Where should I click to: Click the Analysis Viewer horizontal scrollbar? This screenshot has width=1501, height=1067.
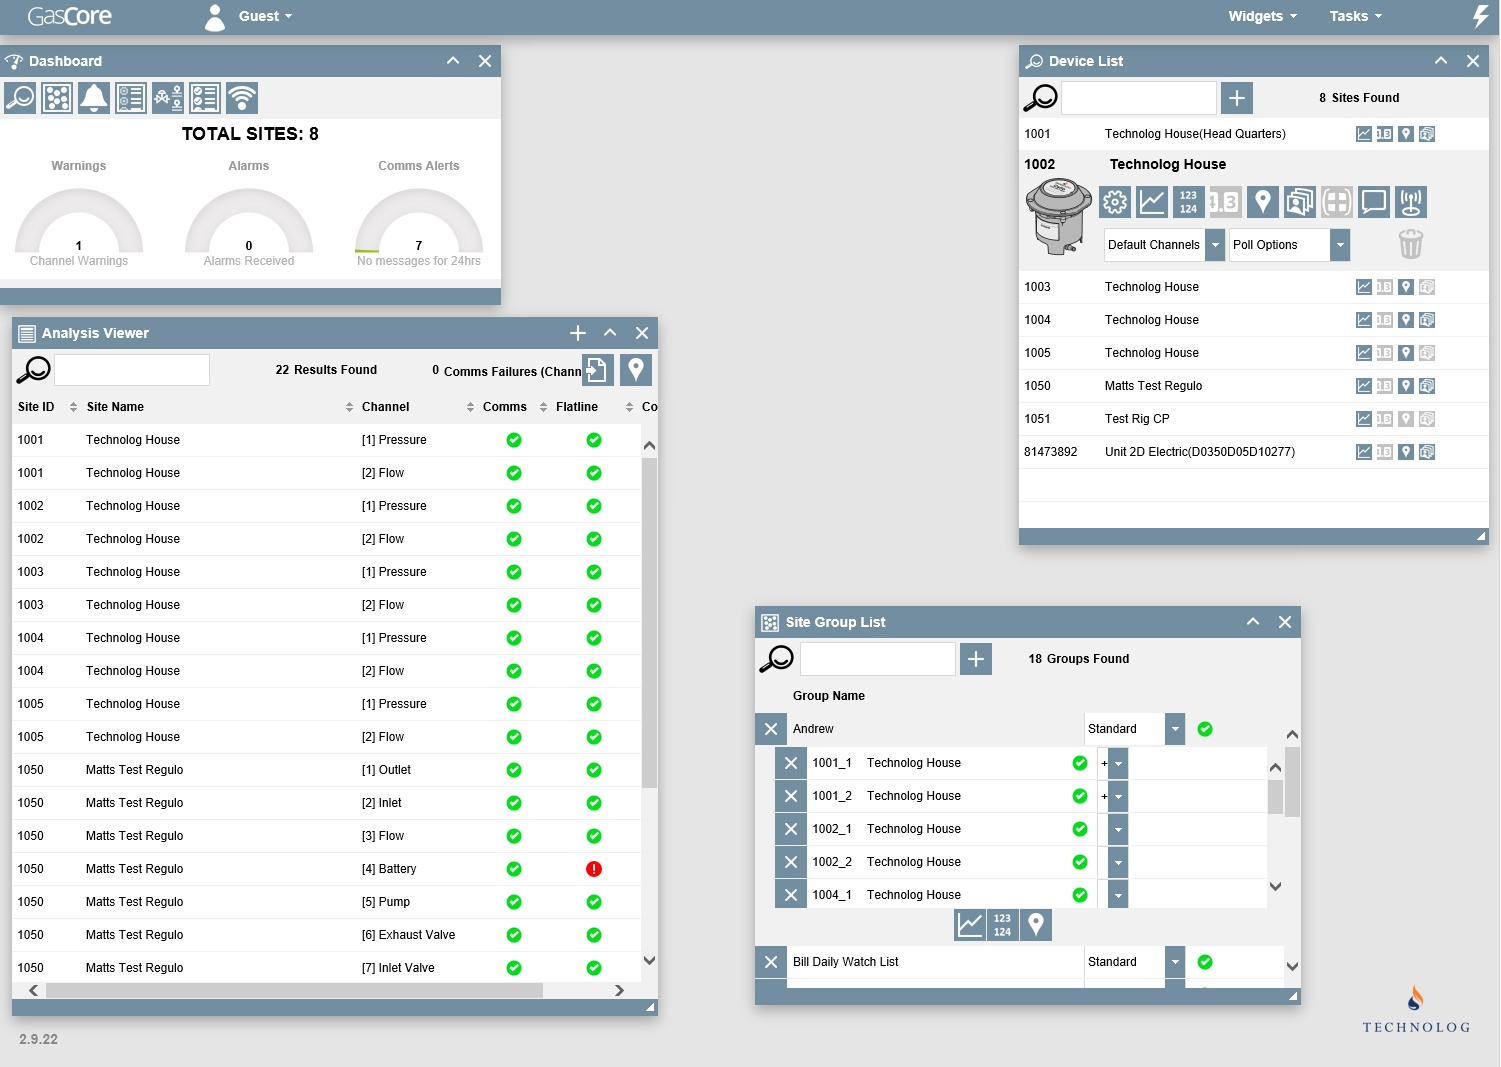coord(294,990)
